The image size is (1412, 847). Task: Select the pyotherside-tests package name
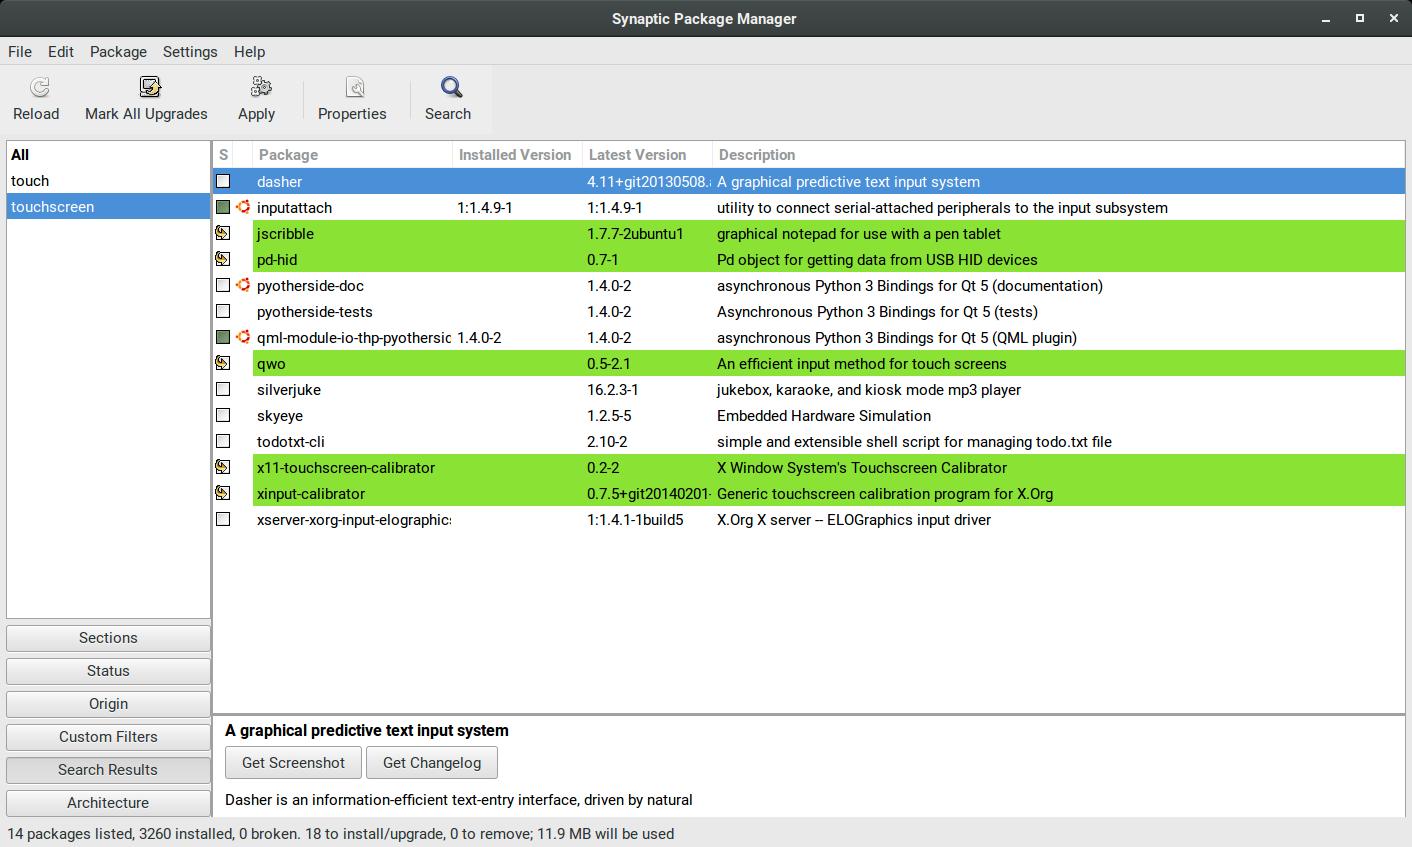(315, 312)
